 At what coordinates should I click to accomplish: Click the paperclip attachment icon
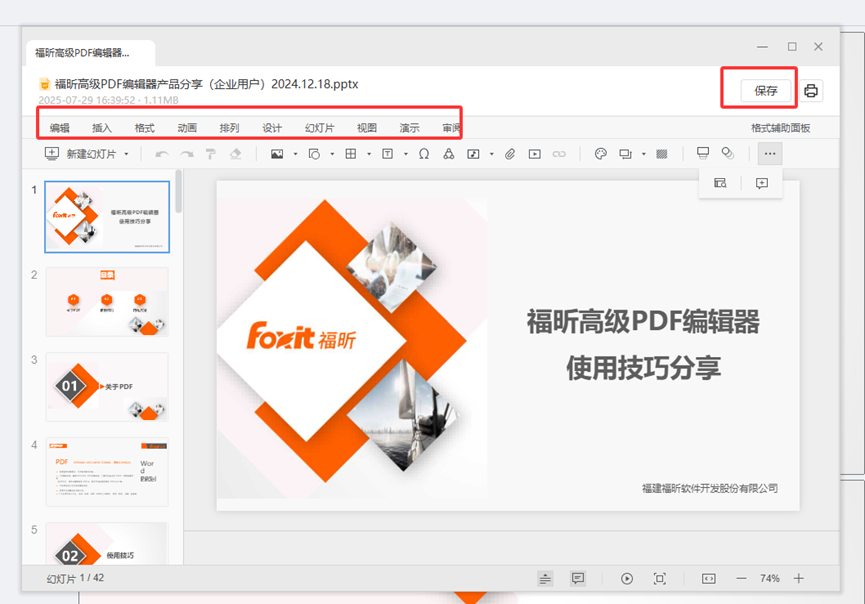pos(509,154)
